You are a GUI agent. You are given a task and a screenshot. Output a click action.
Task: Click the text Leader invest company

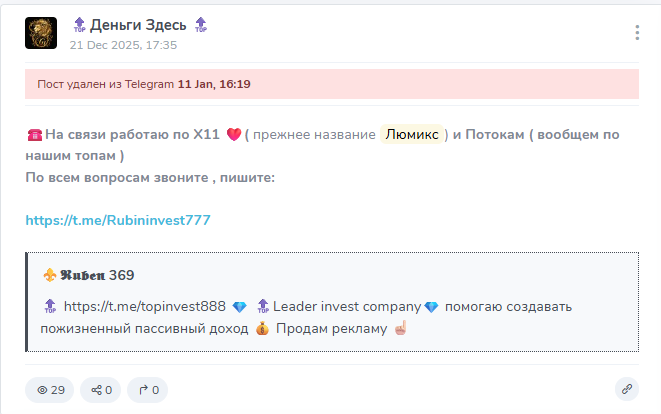[x=347, y=306]
